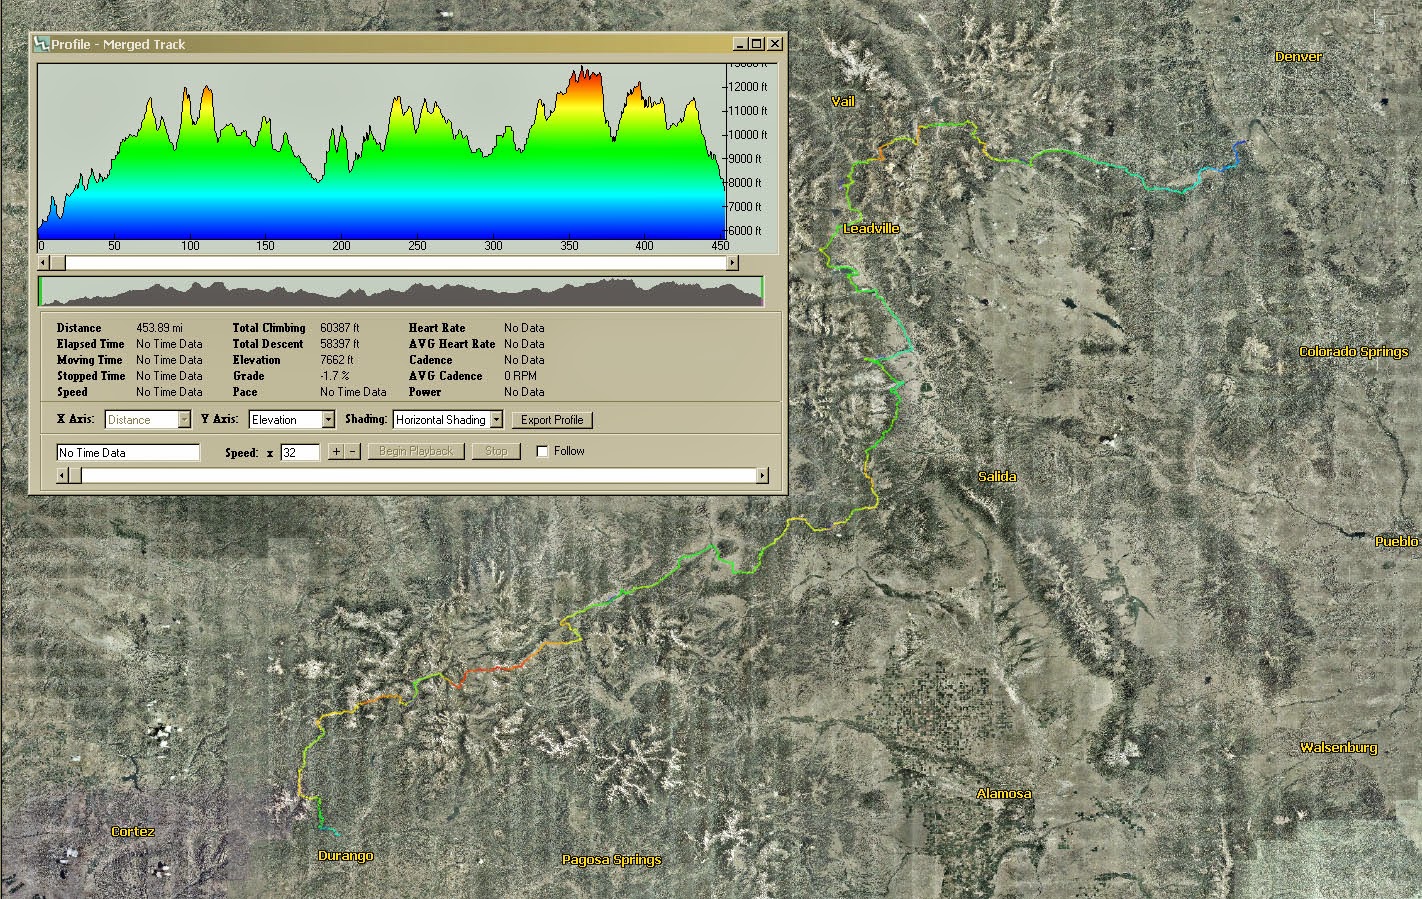Click the Elevation value 7662 ft
This screenshot has width=1422, height=899.
pos(336,360)
